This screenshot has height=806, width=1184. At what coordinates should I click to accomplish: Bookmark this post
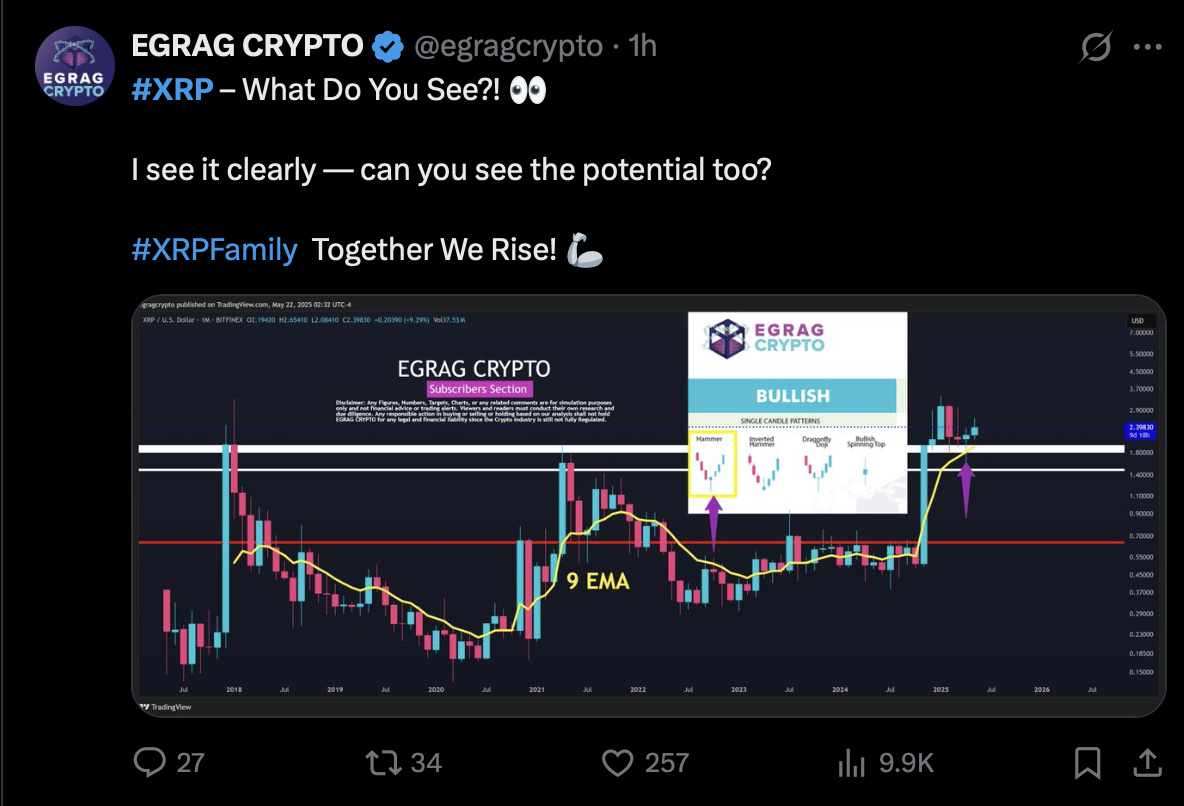(1087, 762)
